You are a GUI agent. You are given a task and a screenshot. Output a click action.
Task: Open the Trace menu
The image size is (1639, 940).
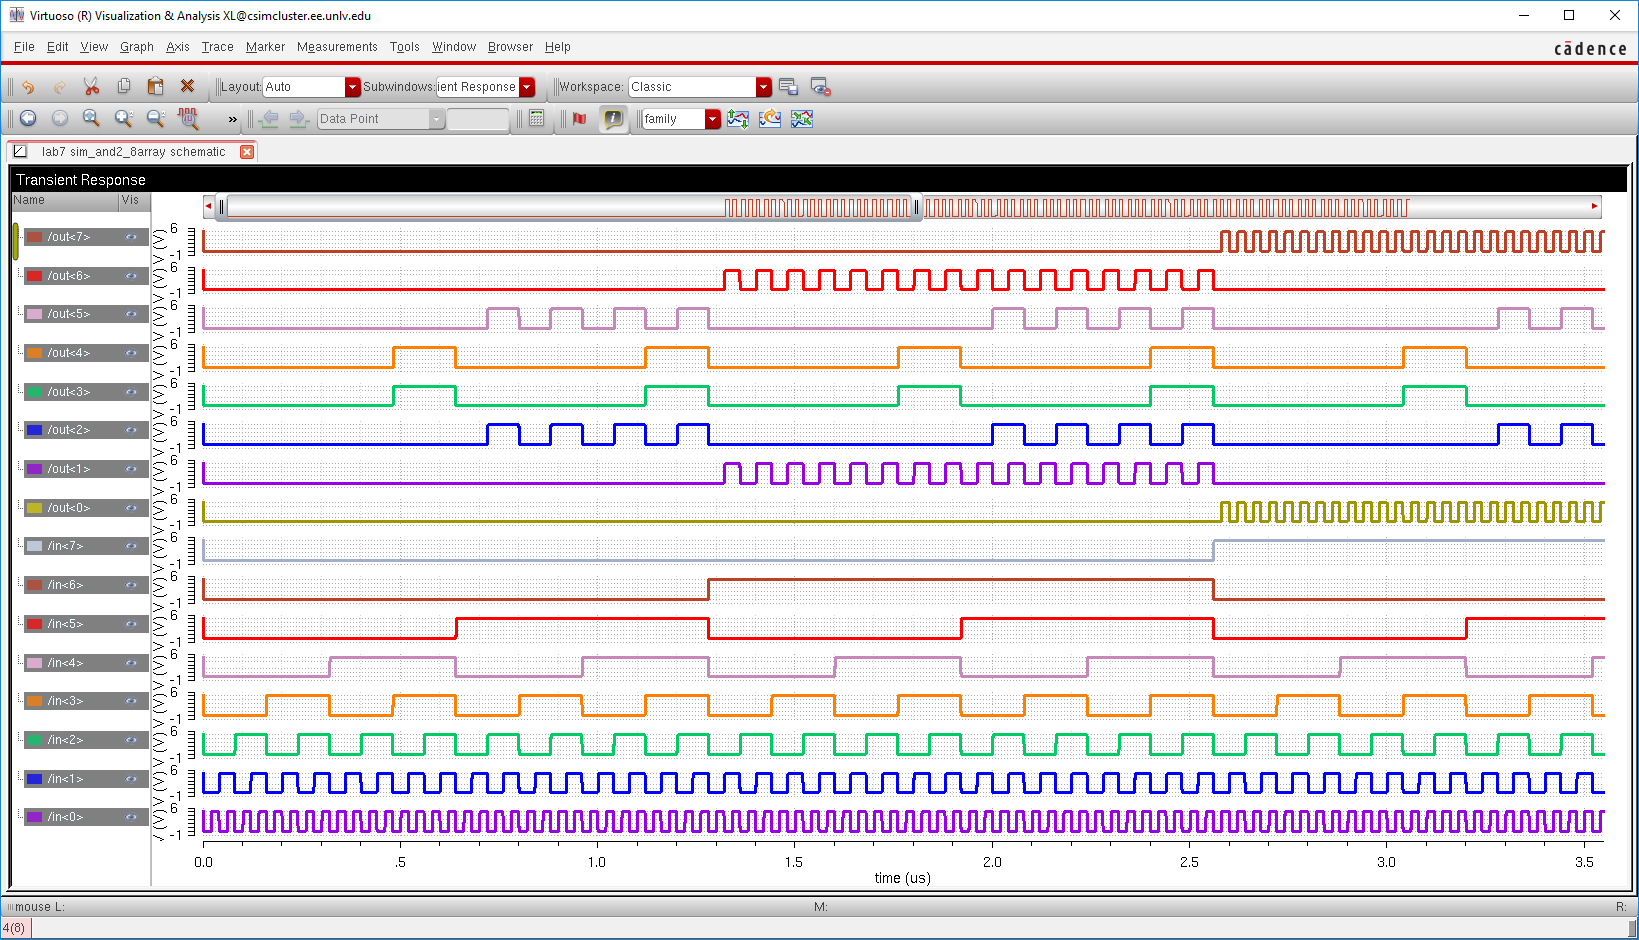(217, 47)
